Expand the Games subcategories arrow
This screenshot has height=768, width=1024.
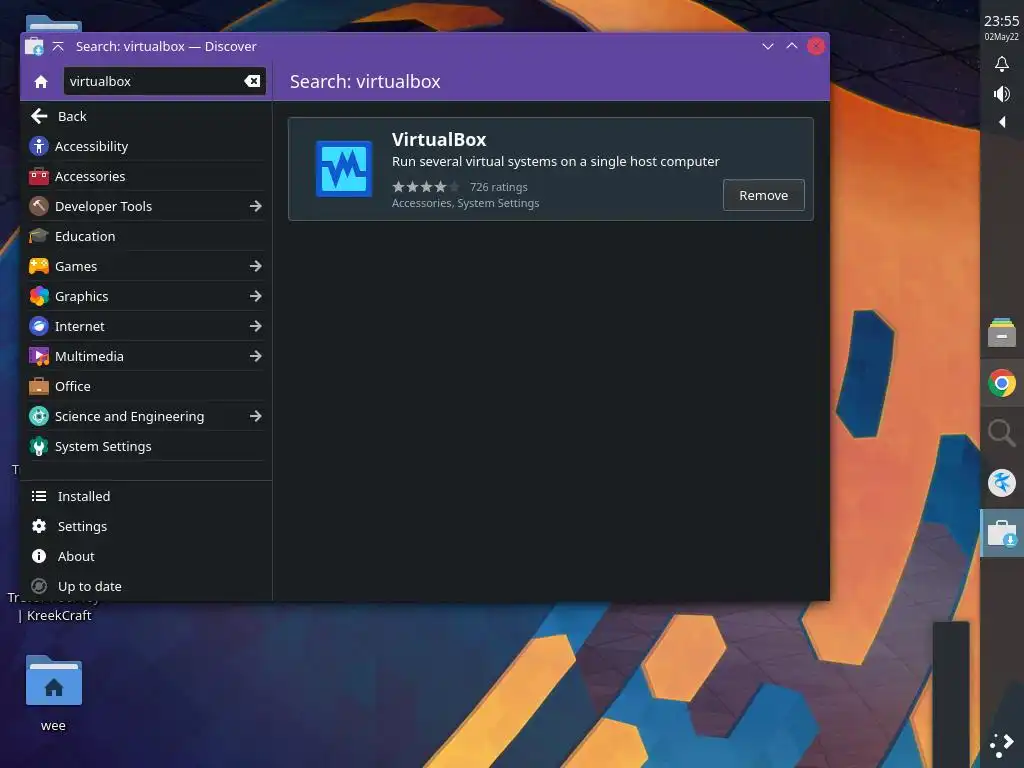click(x=255, y=266)
